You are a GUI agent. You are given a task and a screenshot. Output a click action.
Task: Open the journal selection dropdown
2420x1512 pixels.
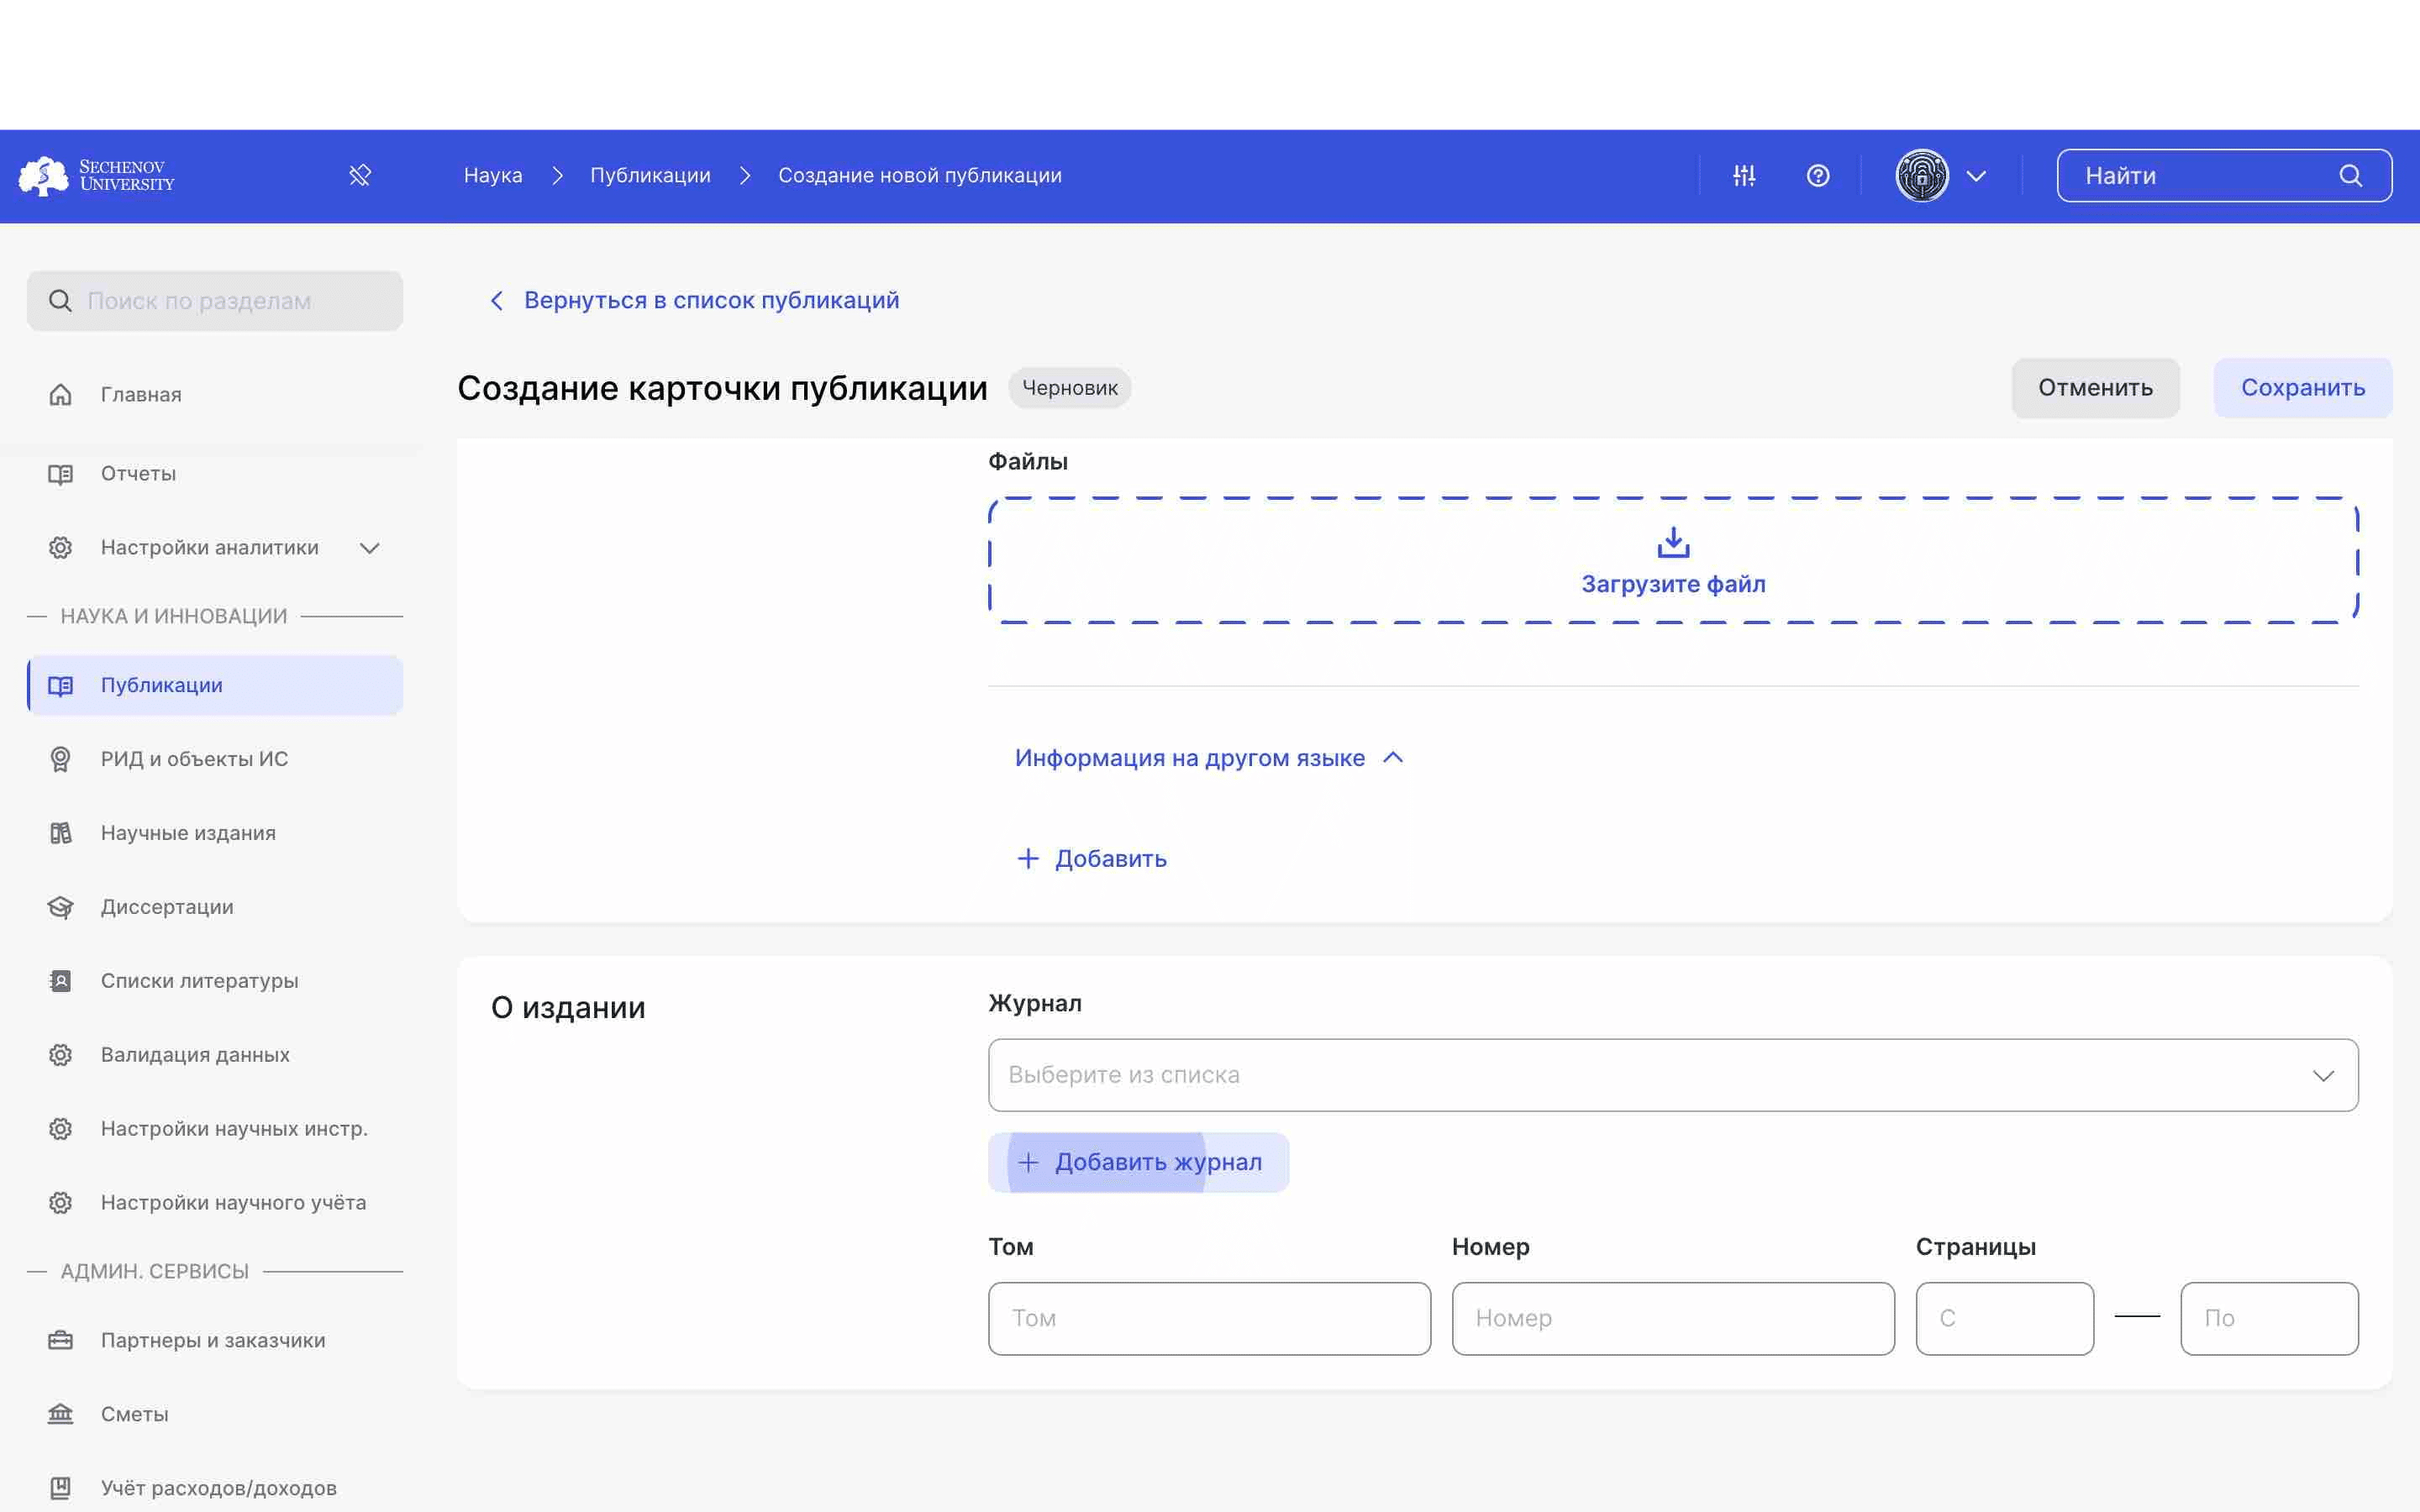pos(1672,1074)
